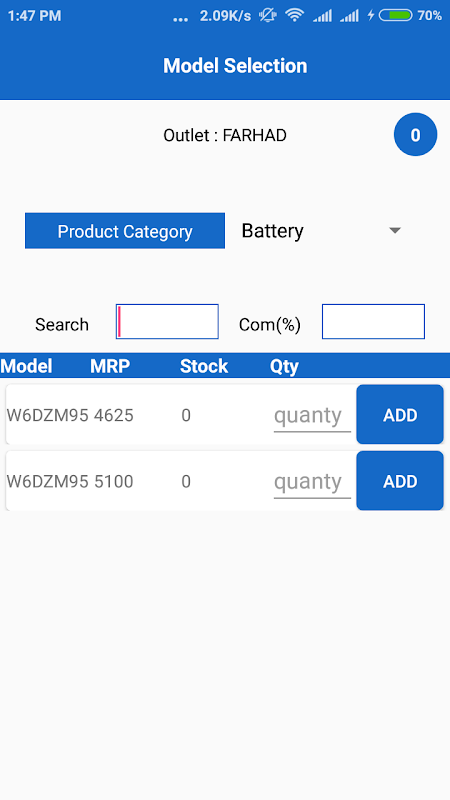The height and width of the screenshot is (800, 450).
Task: Tap the Wi-Fi status icon
Action: point(294,16)
